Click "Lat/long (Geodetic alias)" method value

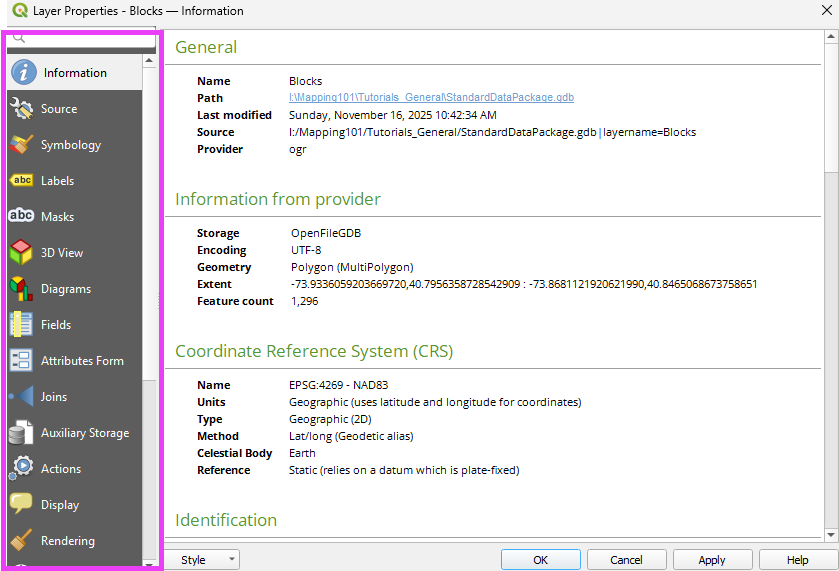351,436
